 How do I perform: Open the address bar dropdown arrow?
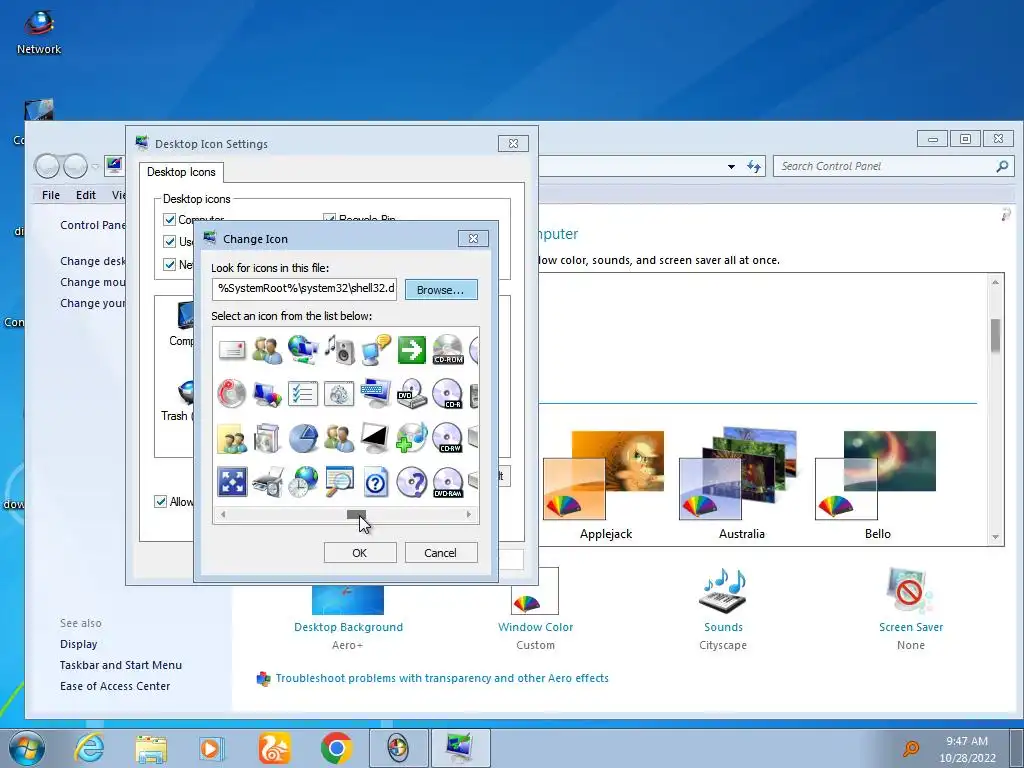[731, 167]
